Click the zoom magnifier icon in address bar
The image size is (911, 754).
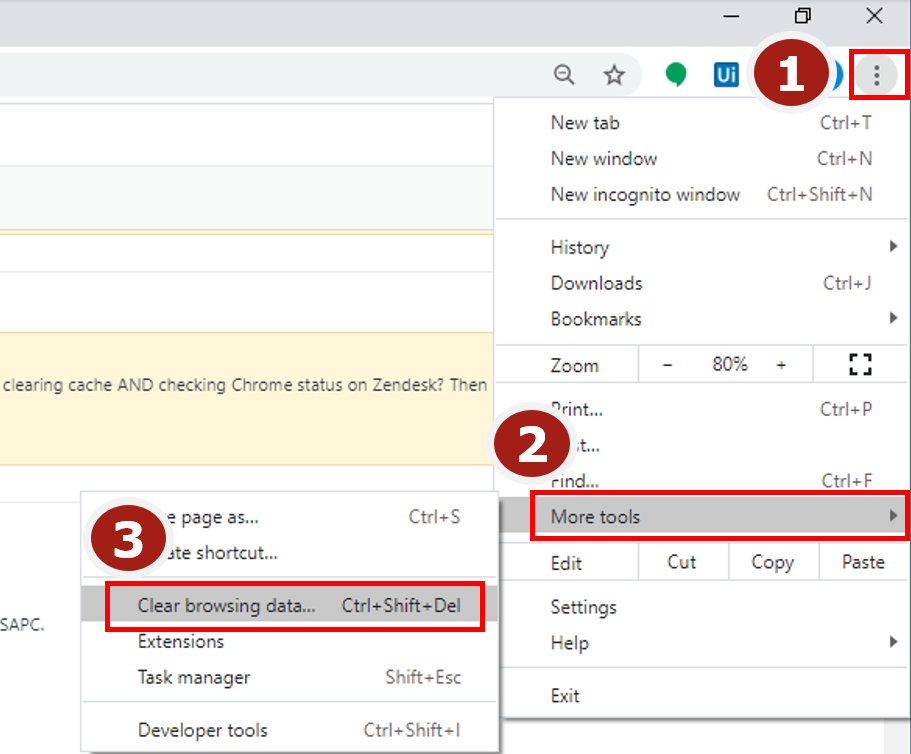[x=565, y=75]
